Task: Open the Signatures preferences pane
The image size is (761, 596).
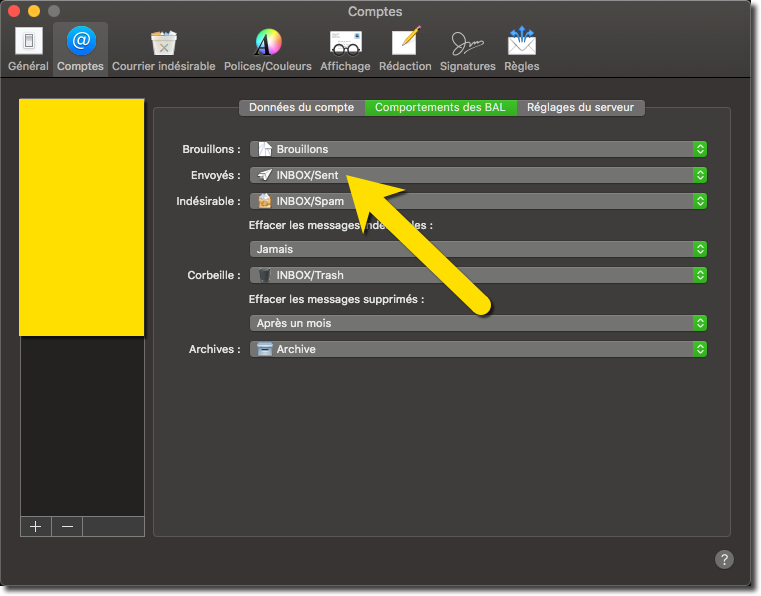Action: (x=467, y=49)
